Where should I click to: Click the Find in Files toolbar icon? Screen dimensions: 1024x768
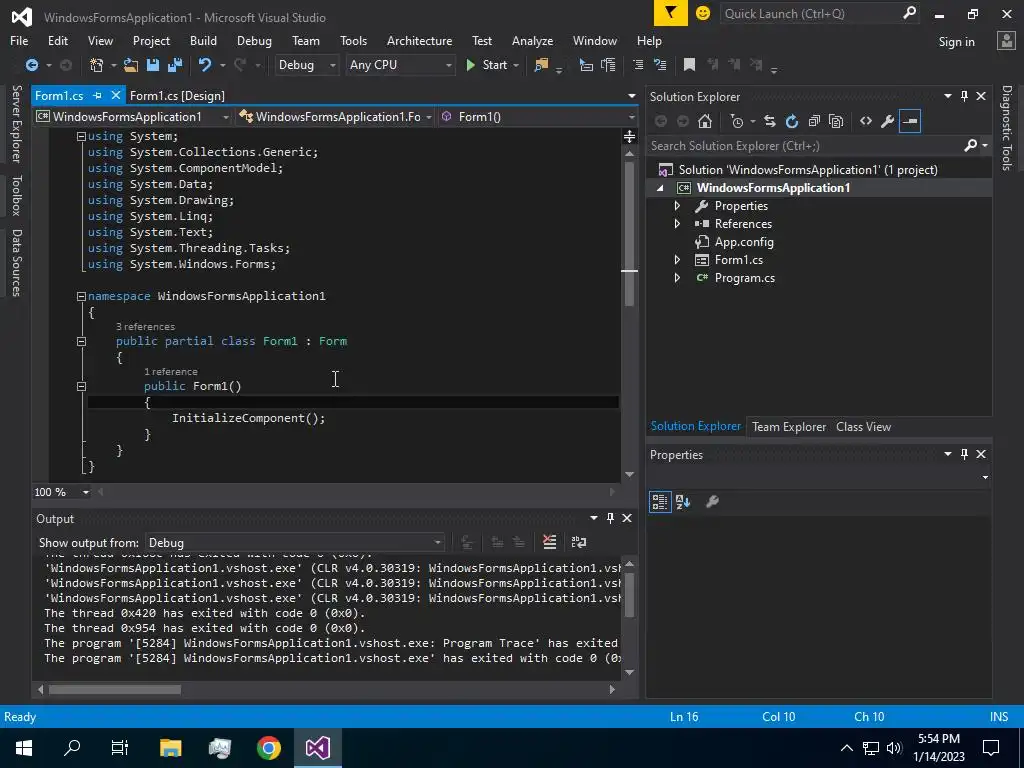tap(541, 65)
